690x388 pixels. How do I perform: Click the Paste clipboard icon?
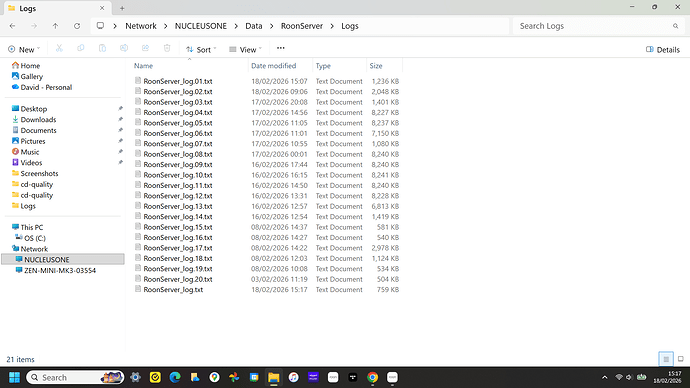[x=102, y=48]
